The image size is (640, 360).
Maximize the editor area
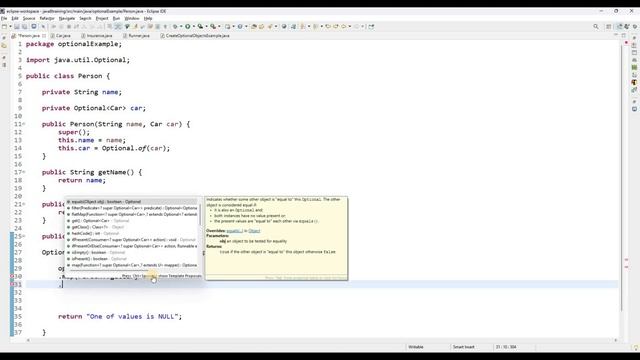coord(623,35)
